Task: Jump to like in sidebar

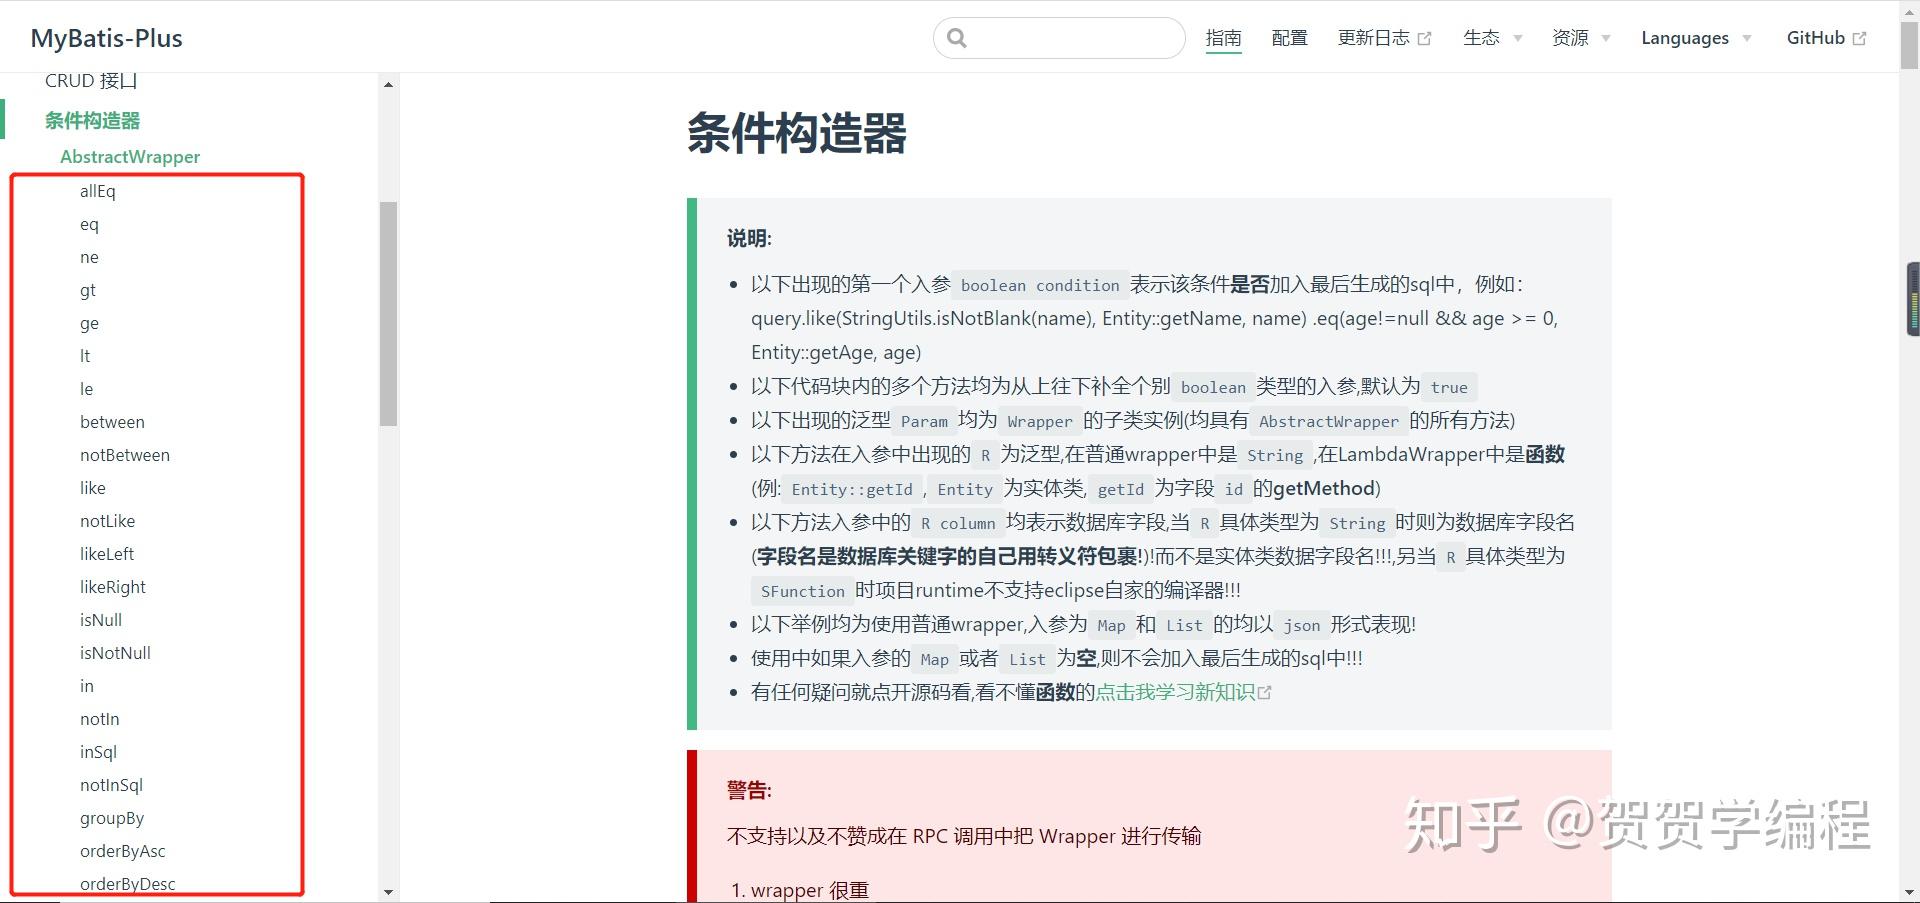Action: pyautogui.click(x=93, y=488)
